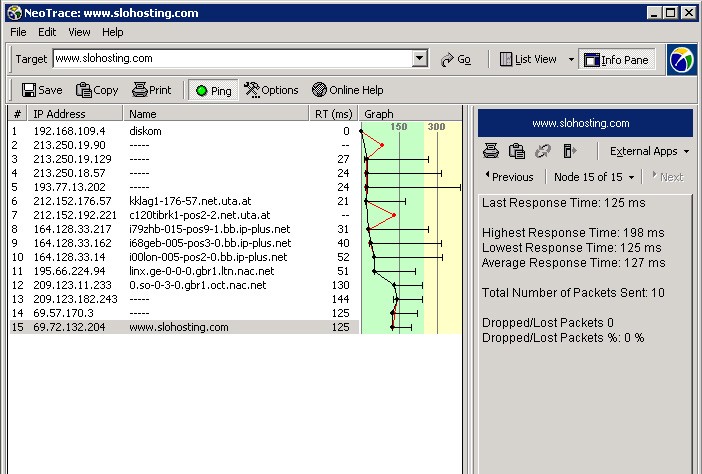Click the info pane export arrow icon
The width and height of the screenshot is (702, 474).
click(569, 151)
